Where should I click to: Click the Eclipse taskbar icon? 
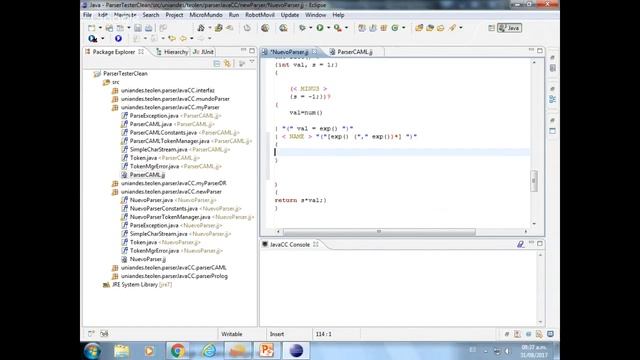(296, 351)
